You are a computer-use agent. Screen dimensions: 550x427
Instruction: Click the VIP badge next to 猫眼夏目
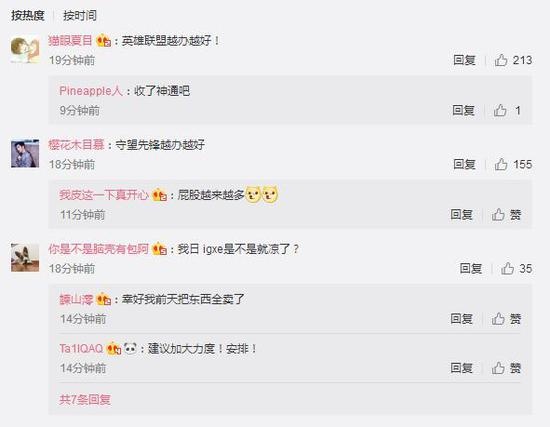[x=103, y=41]
